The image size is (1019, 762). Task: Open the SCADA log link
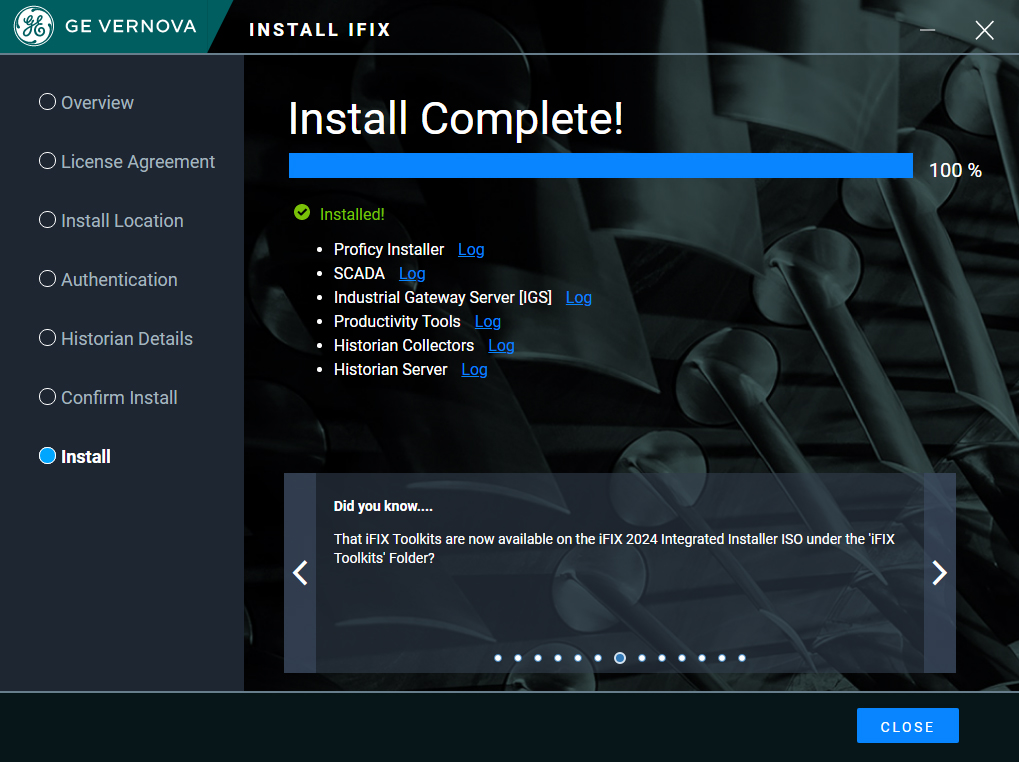click(x=412, y=273)
